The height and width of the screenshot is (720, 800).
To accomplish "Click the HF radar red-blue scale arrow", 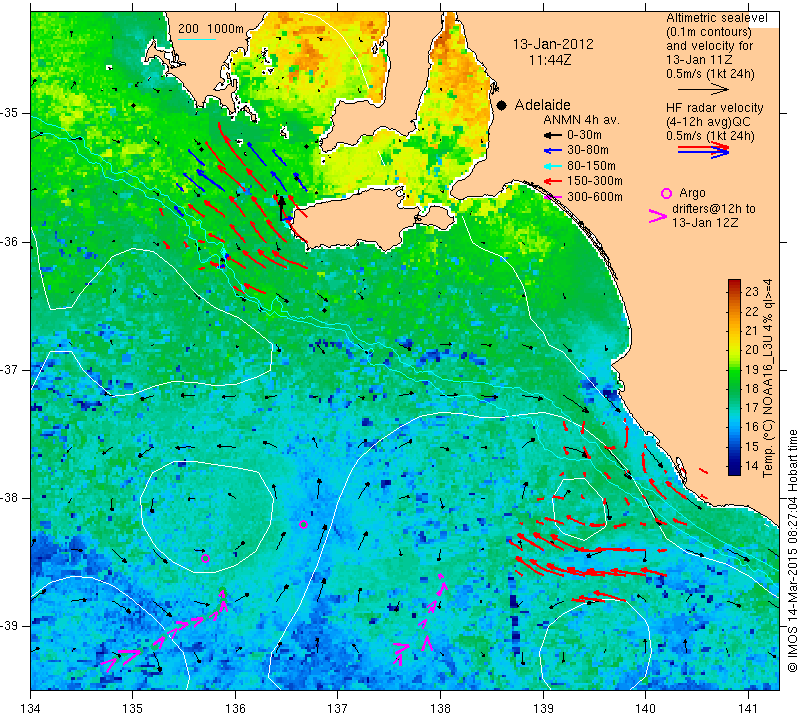I will point(703,150).
